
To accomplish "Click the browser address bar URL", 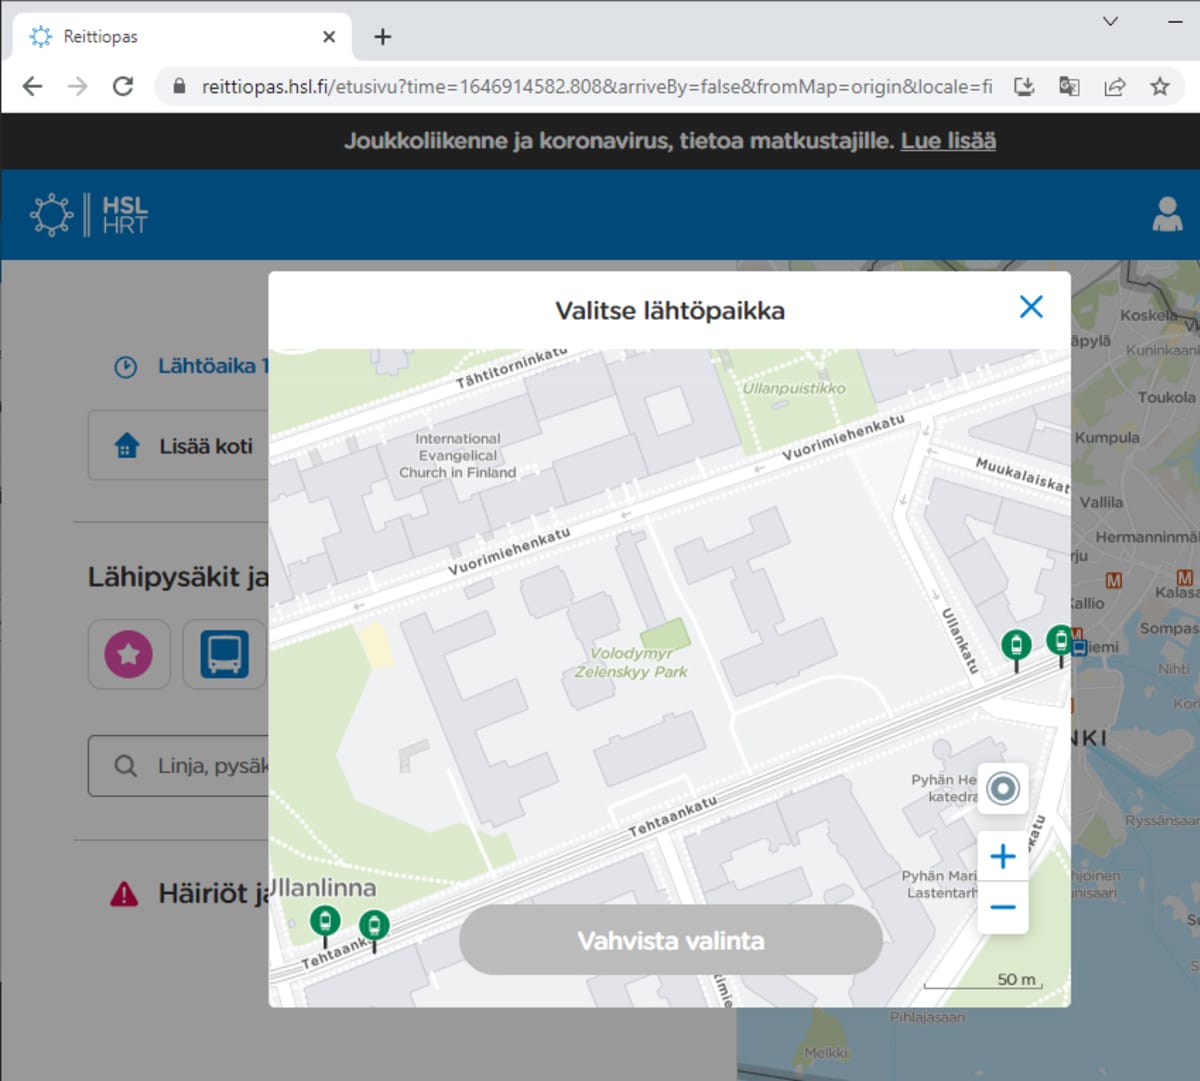I will 595,87.
